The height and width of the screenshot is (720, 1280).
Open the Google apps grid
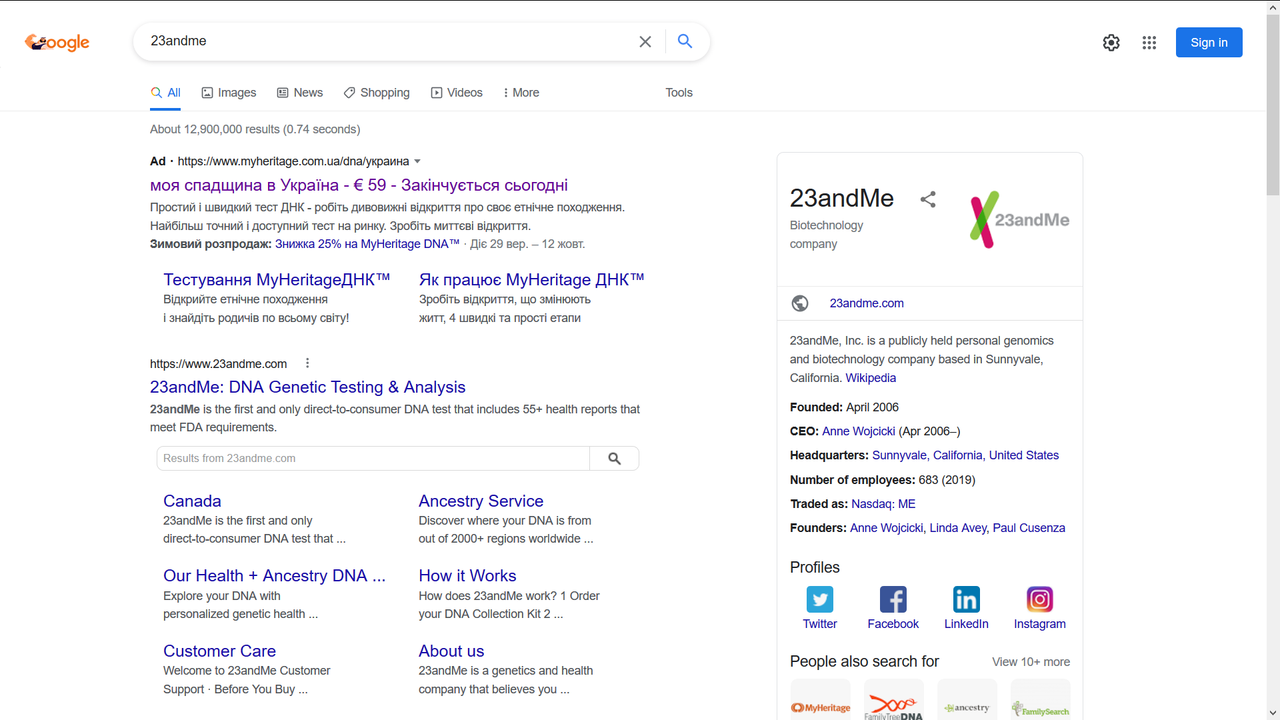tap(1149, 42)
